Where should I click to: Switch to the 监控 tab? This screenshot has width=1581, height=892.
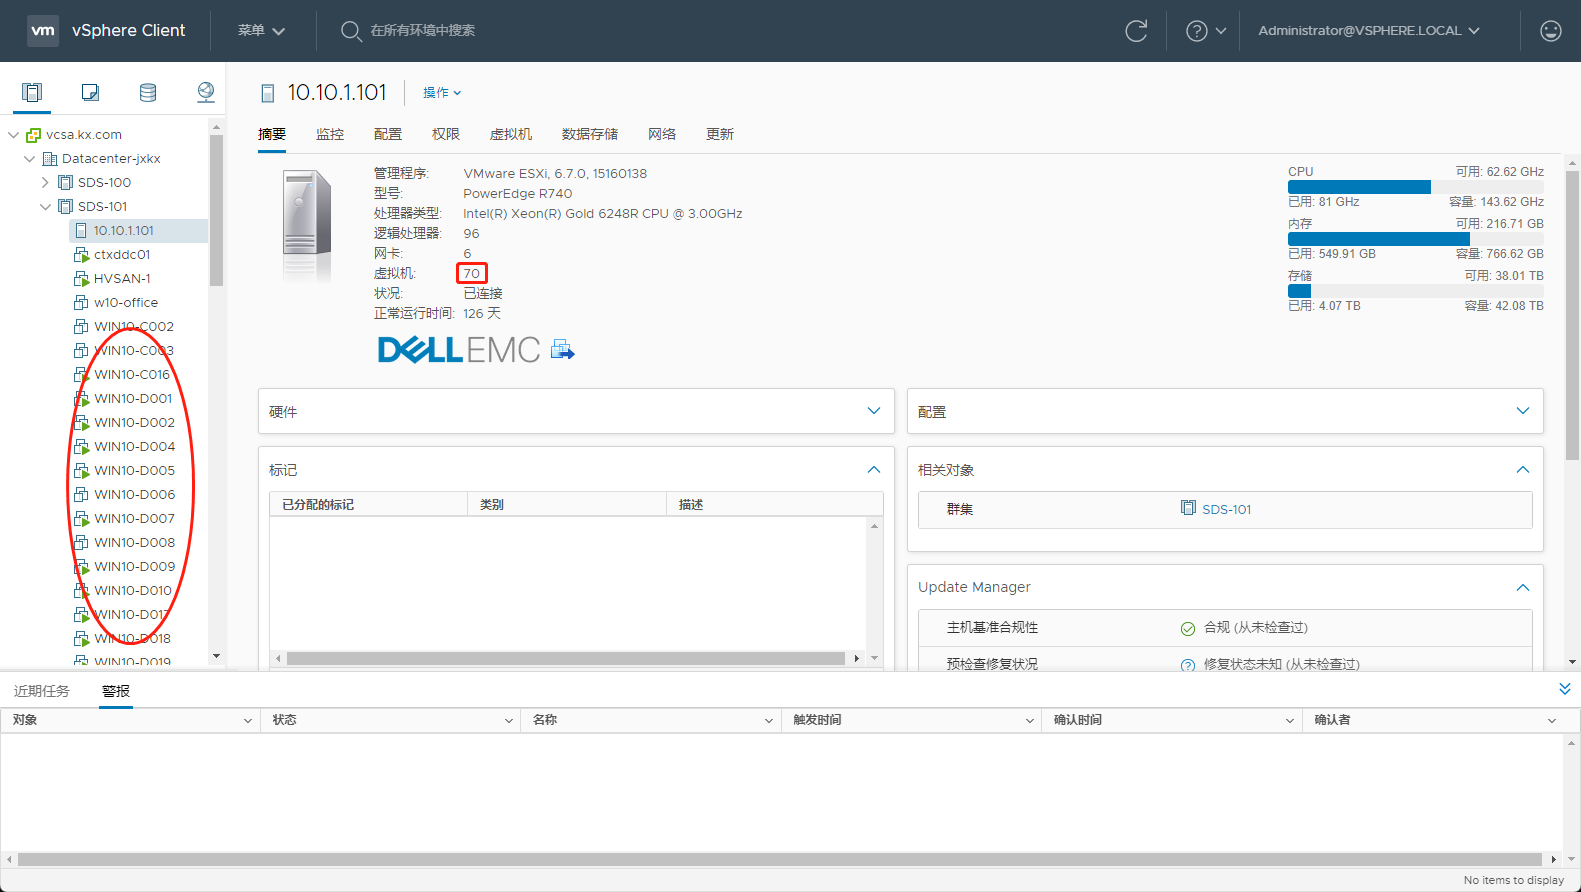[x=330, y=134]
